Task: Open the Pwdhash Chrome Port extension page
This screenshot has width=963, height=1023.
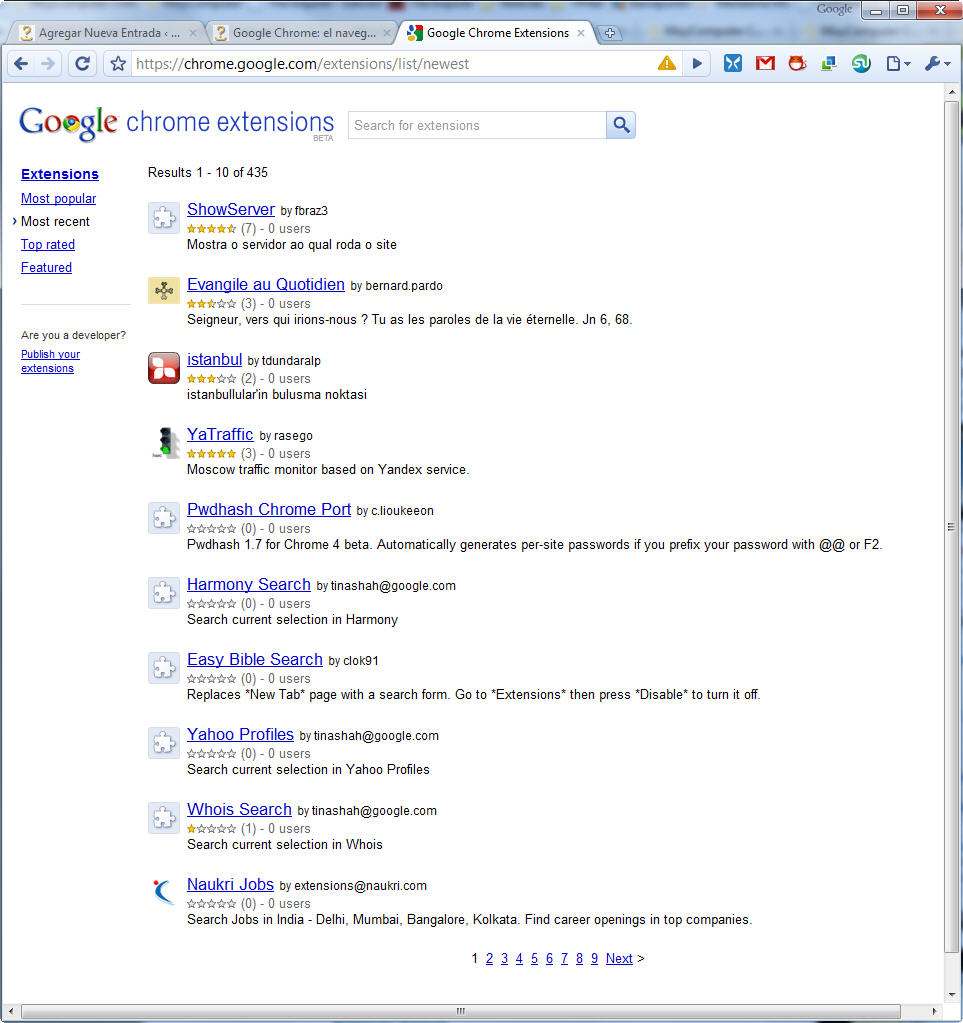Action: coord(269,510)
